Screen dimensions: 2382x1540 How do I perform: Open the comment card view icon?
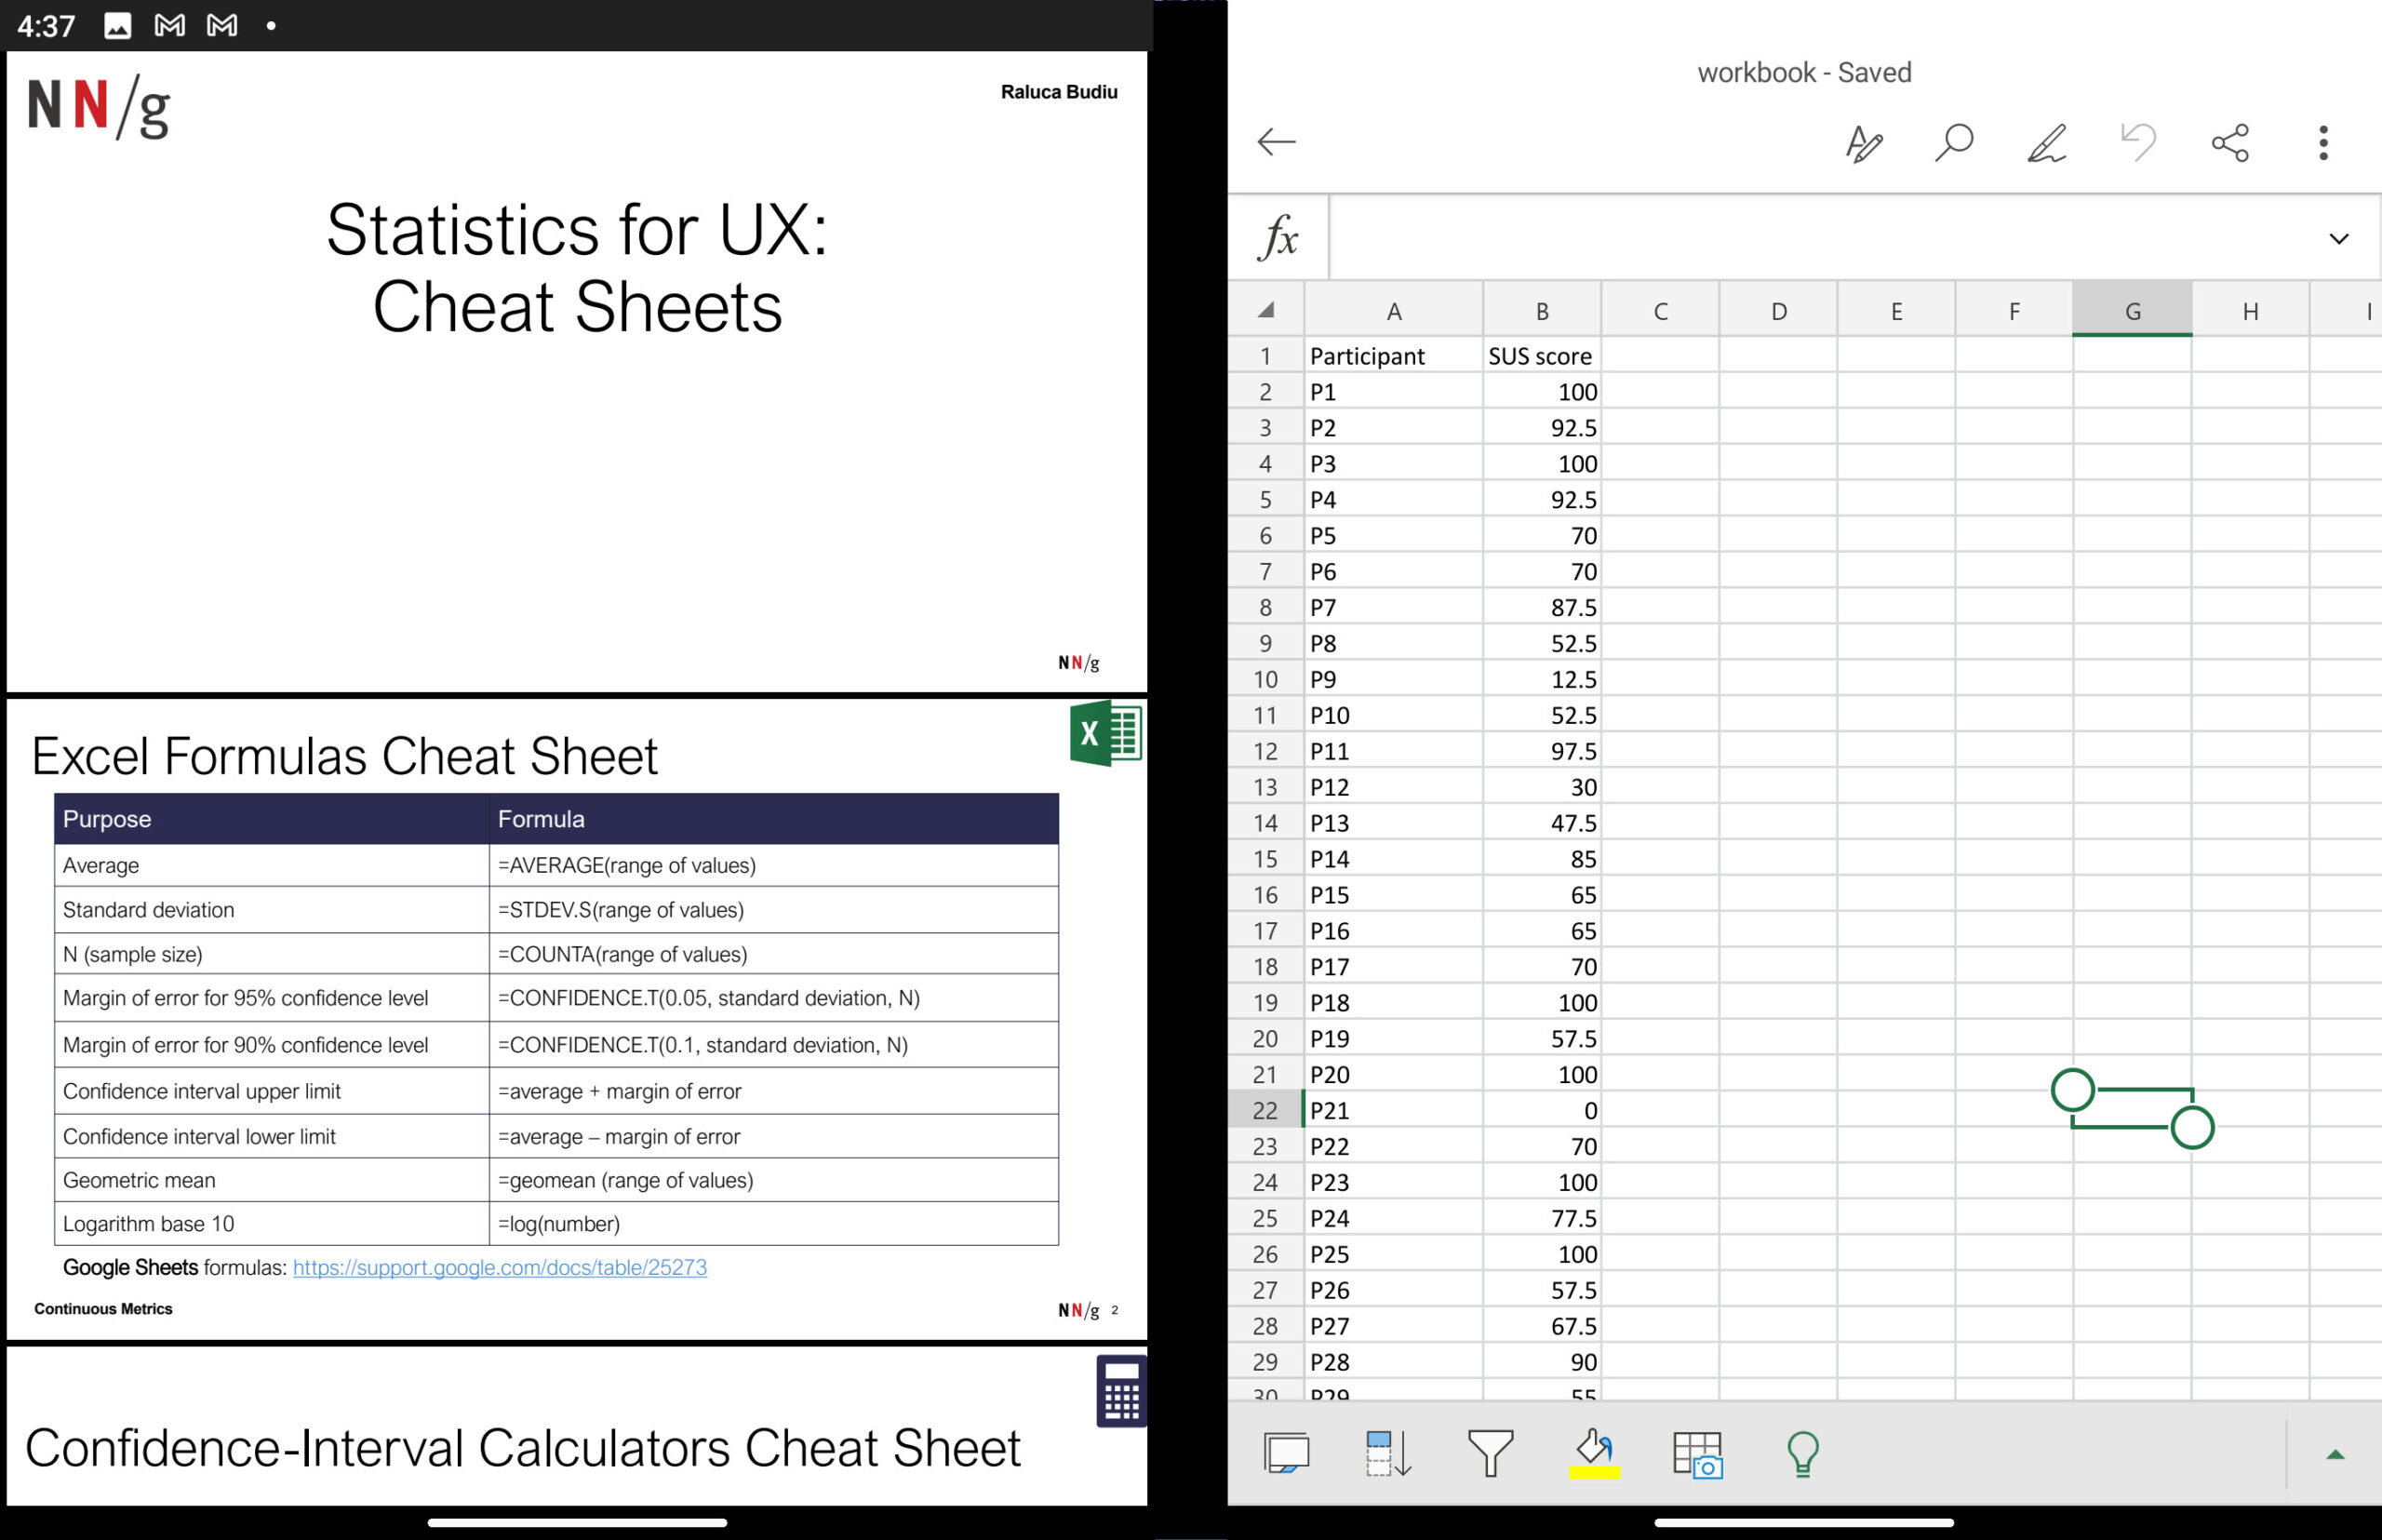[1286, 1453]
